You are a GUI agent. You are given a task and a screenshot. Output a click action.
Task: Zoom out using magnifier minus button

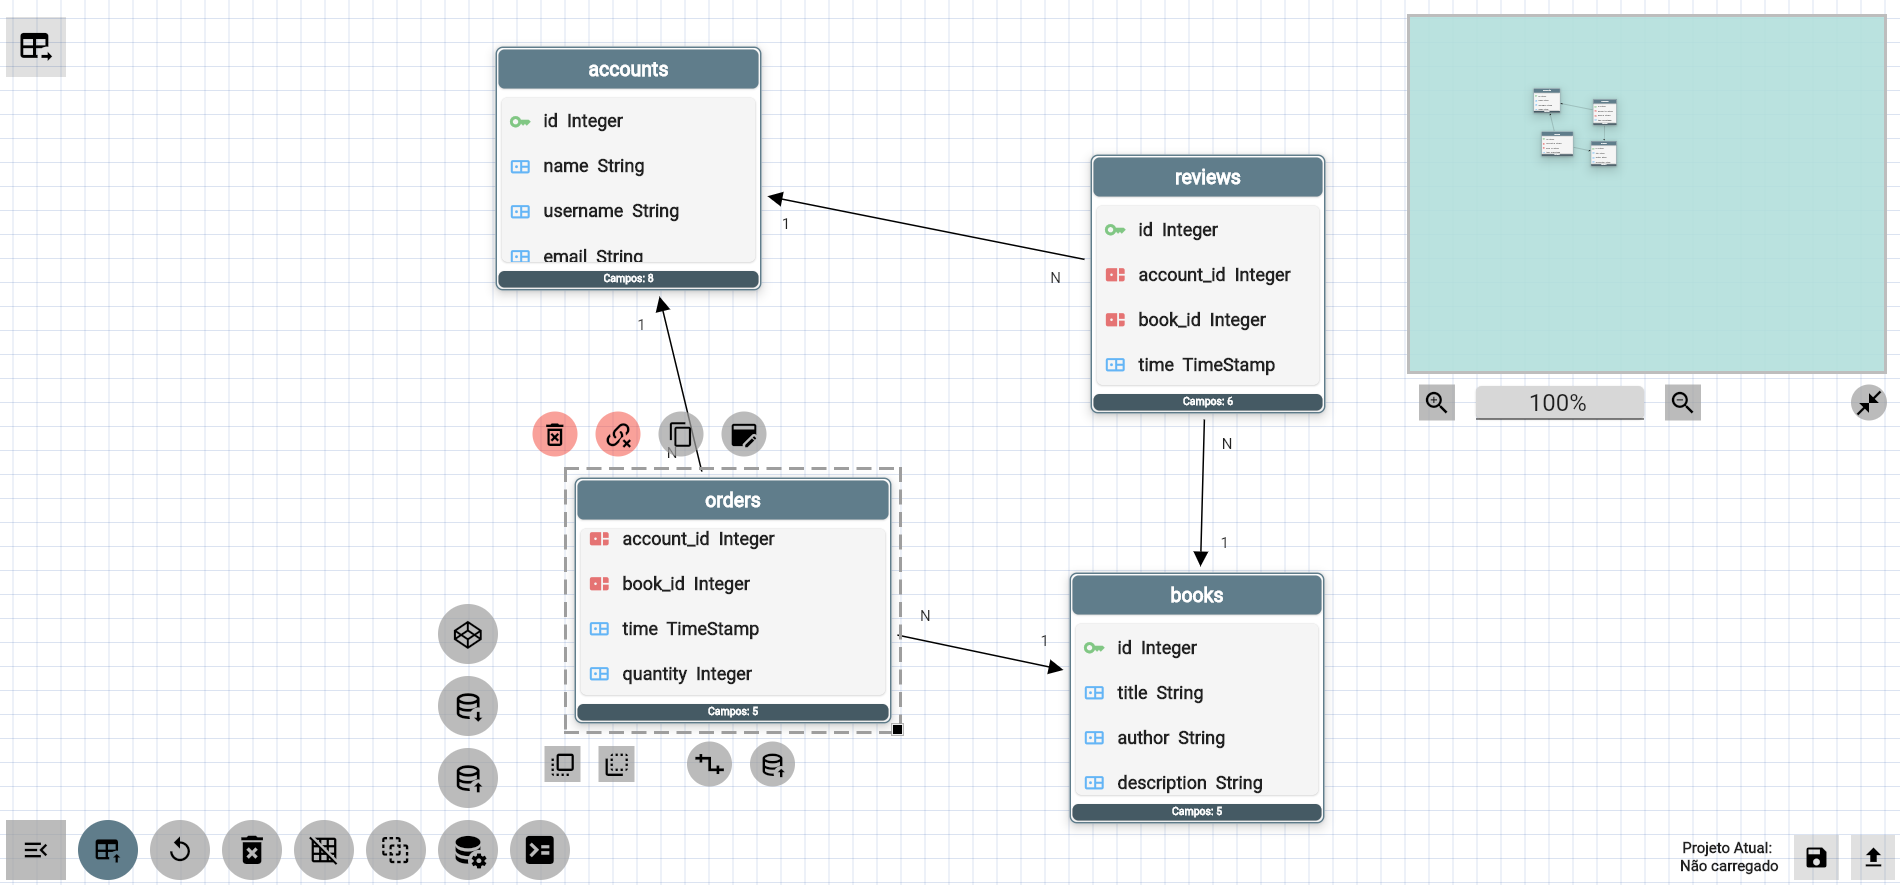[x=1682, y=403]
